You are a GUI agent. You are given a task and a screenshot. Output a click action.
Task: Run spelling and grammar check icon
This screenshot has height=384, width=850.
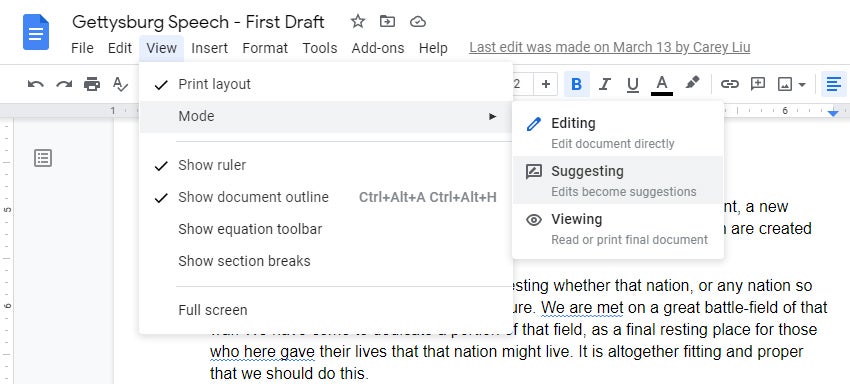(x=120, y=84)
